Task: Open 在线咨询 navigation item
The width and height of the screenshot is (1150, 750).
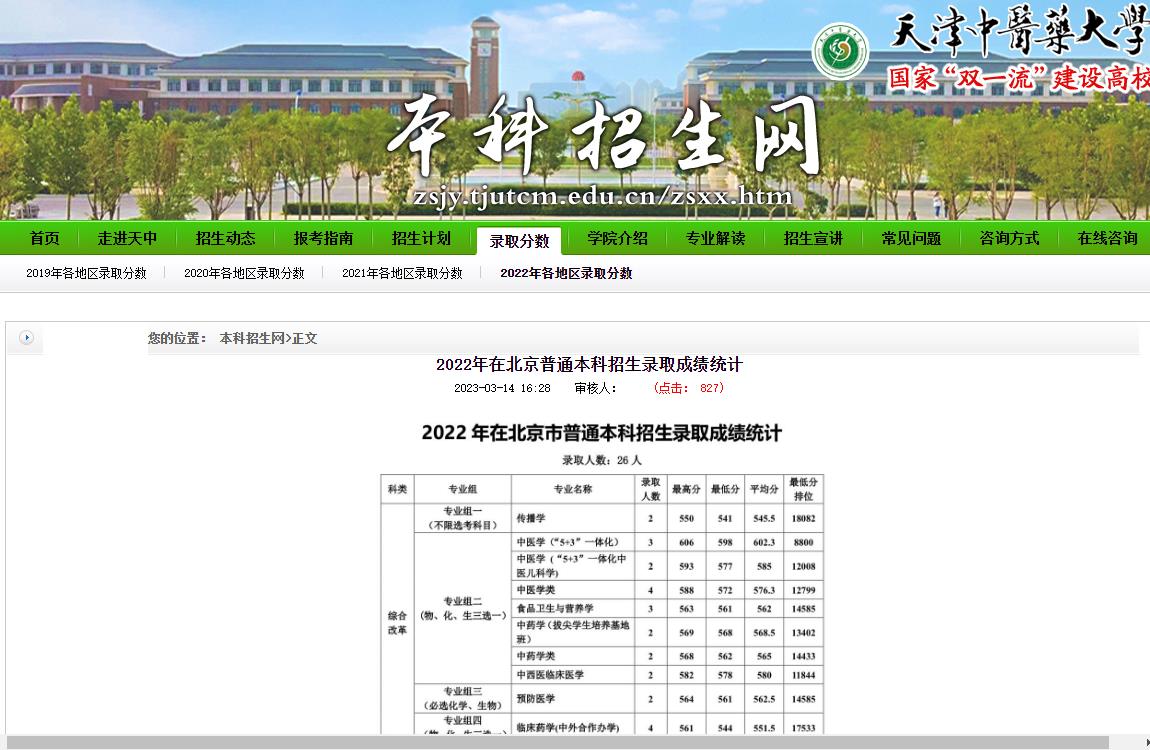Action: click(1107, 238)
